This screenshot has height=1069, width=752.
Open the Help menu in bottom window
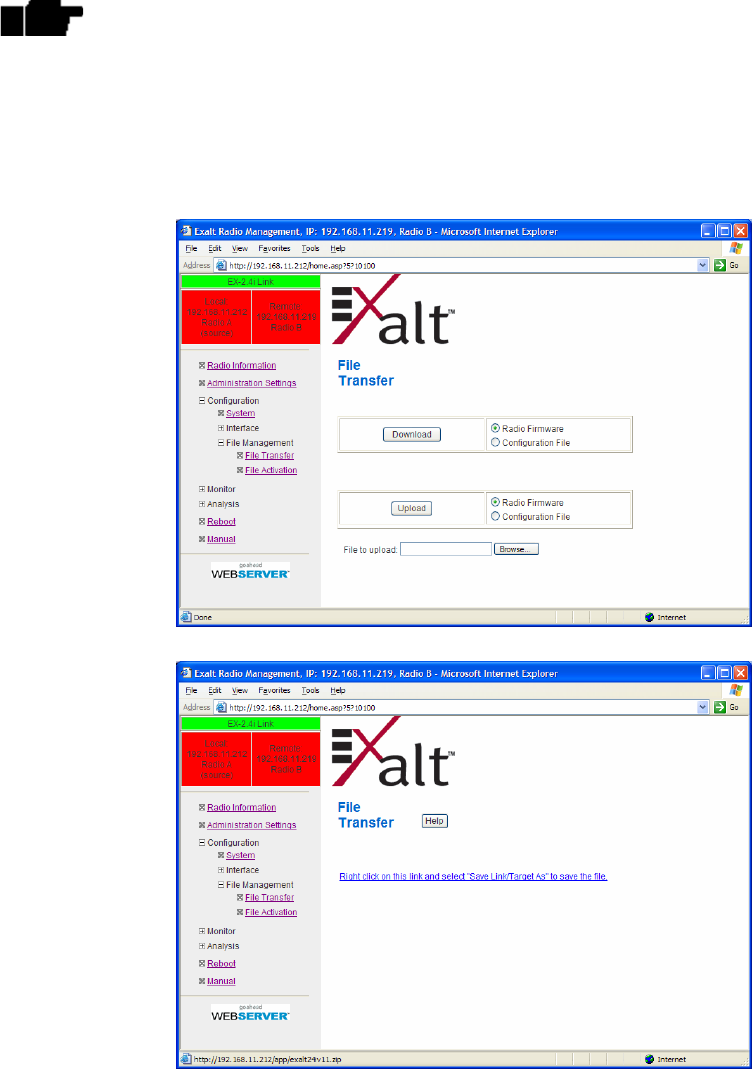(x=337, y=690)
